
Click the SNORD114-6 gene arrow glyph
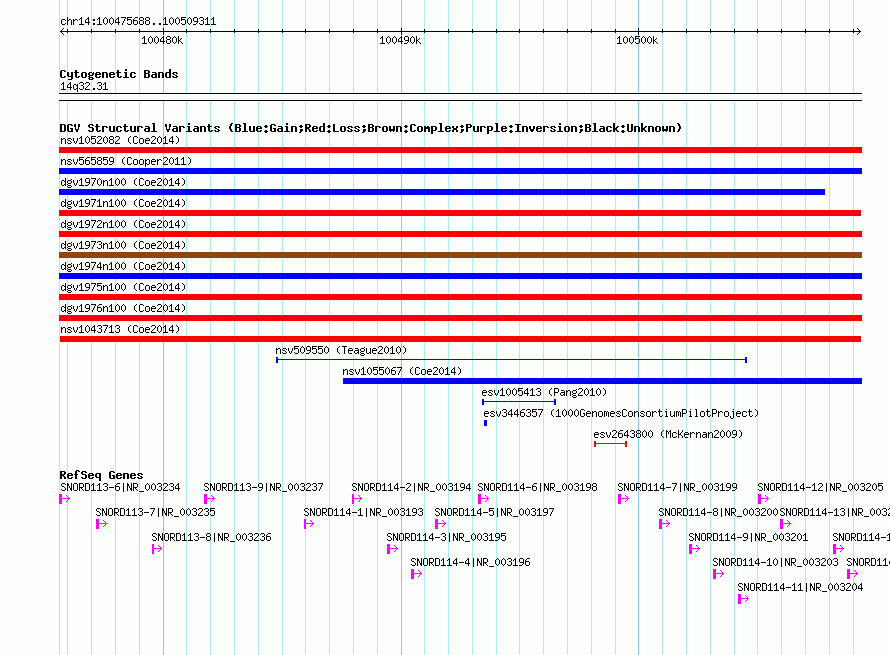coord(484,499)
